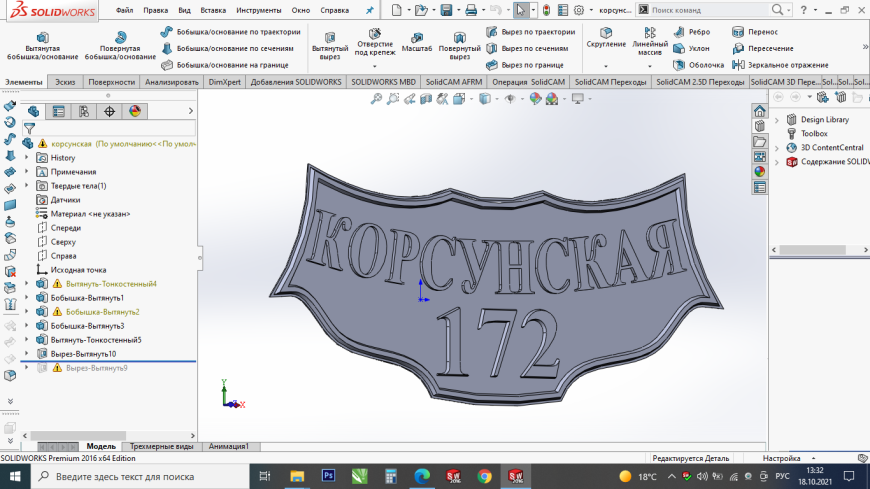Select the Ребро rib tool
The image size is (870, 489).
pyautogui.click(x=691, y=32)
